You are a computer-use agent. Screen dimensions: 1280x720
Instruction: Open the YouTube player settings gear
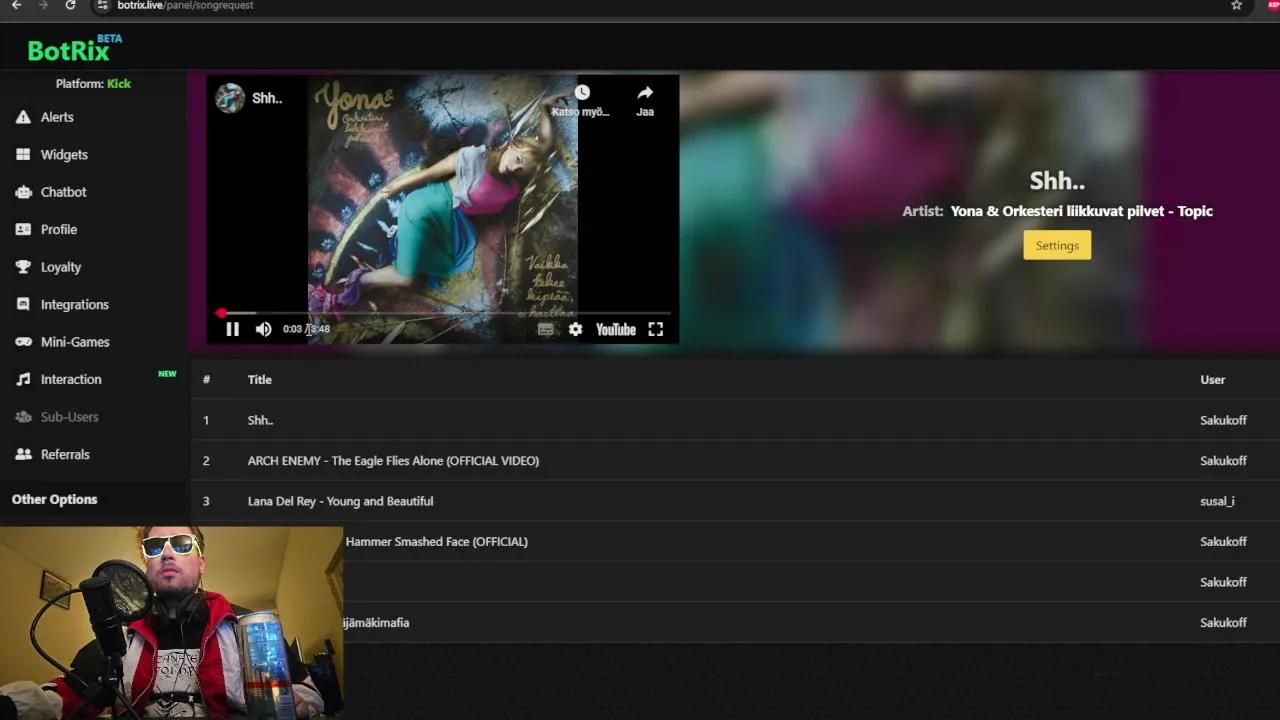tap(575, 329)
